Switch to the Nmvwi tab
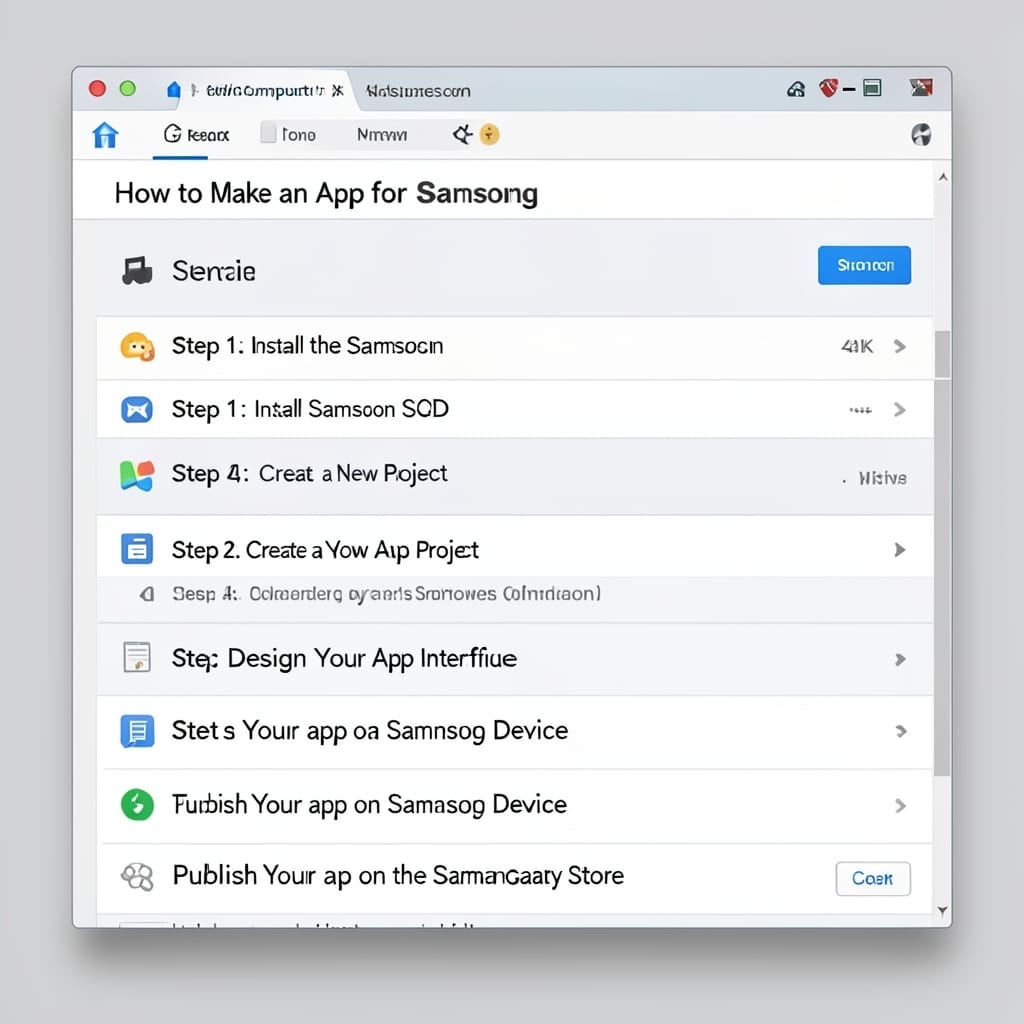The width and height of the screenshot is (1024, 1024). click(x=382, y=135)
